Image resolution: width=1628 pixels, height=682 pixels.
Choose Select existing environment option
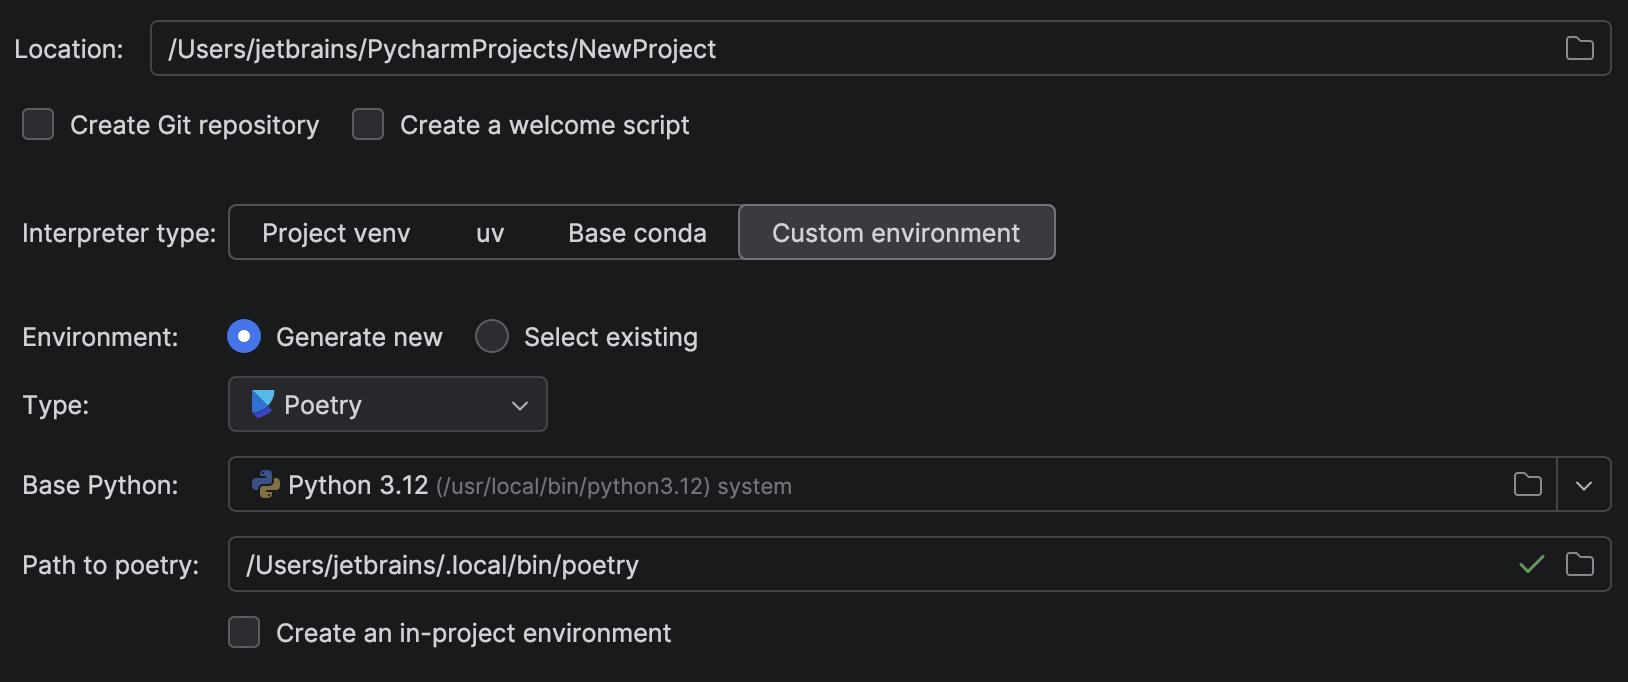click(491, 337)
